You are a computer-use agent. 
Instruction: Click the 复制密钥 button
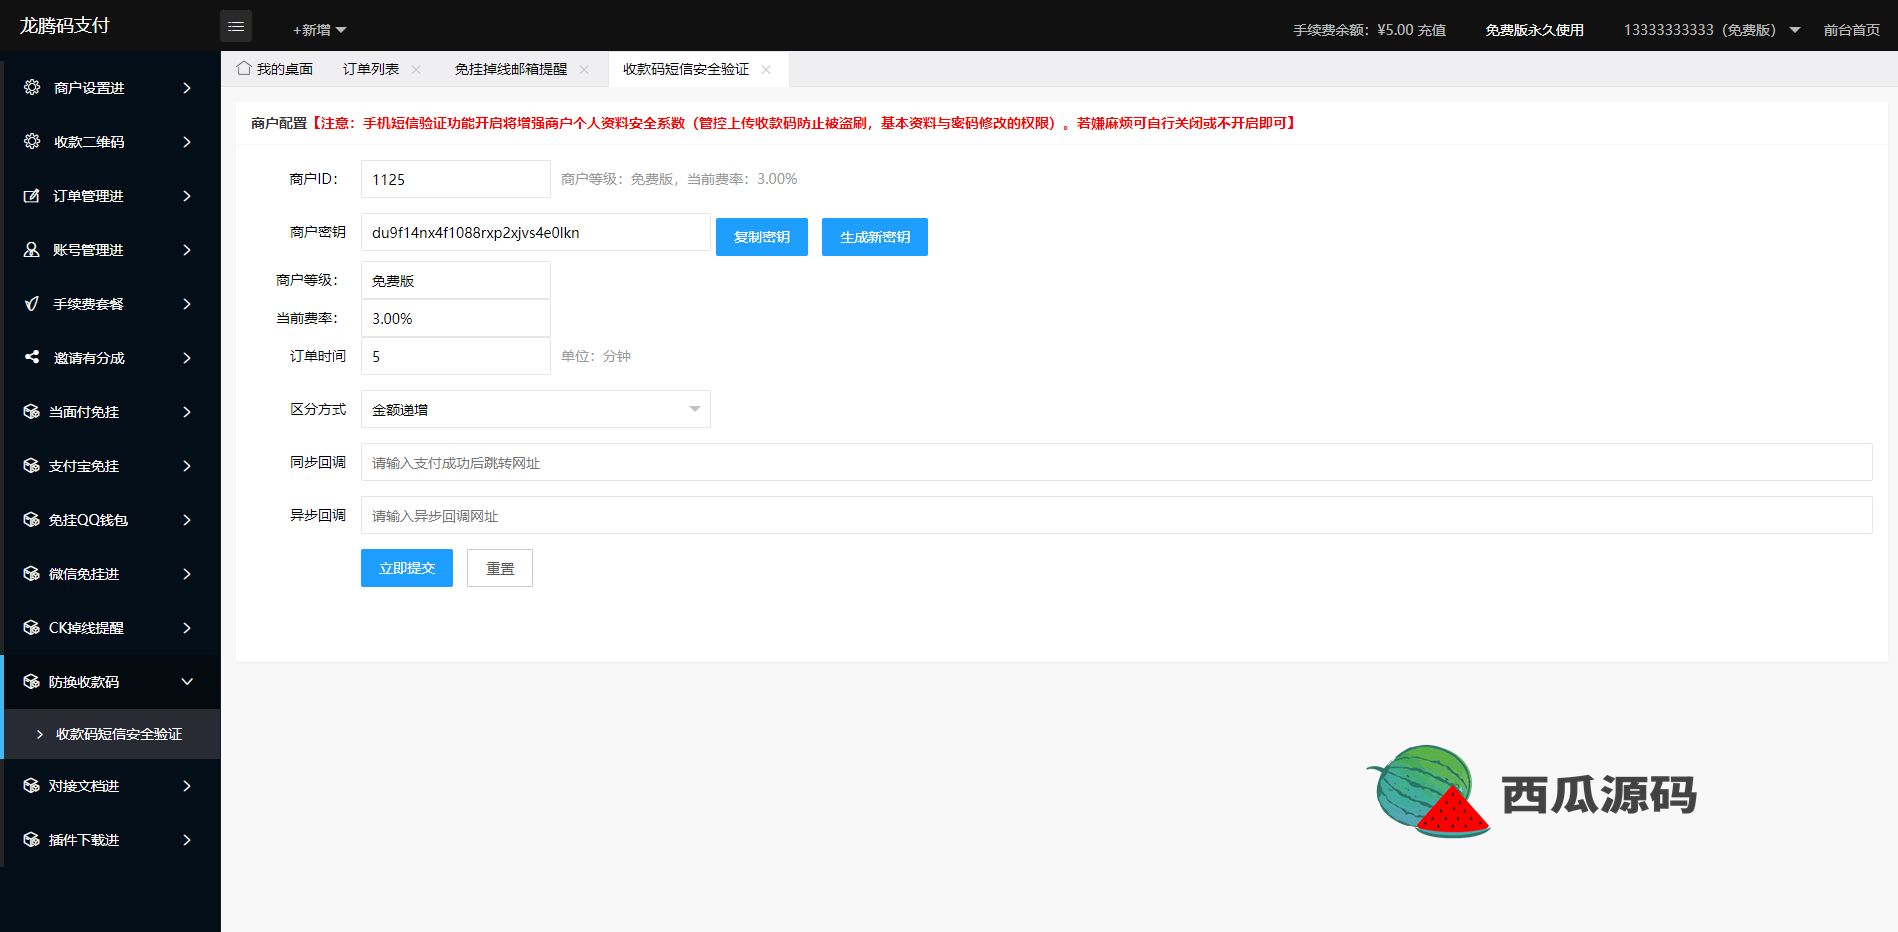(x=761, y=237)
